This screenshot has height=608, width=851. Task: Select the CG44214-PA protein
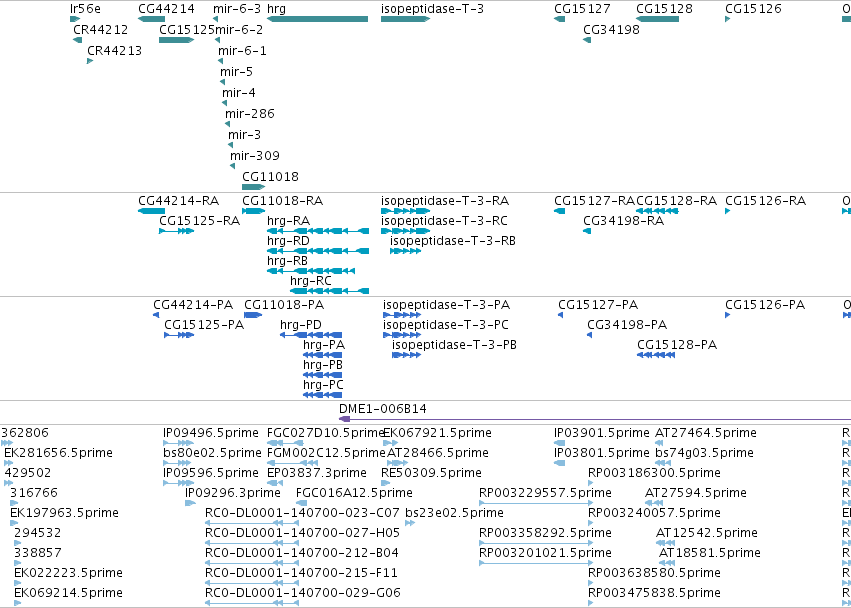click(156, 315)
